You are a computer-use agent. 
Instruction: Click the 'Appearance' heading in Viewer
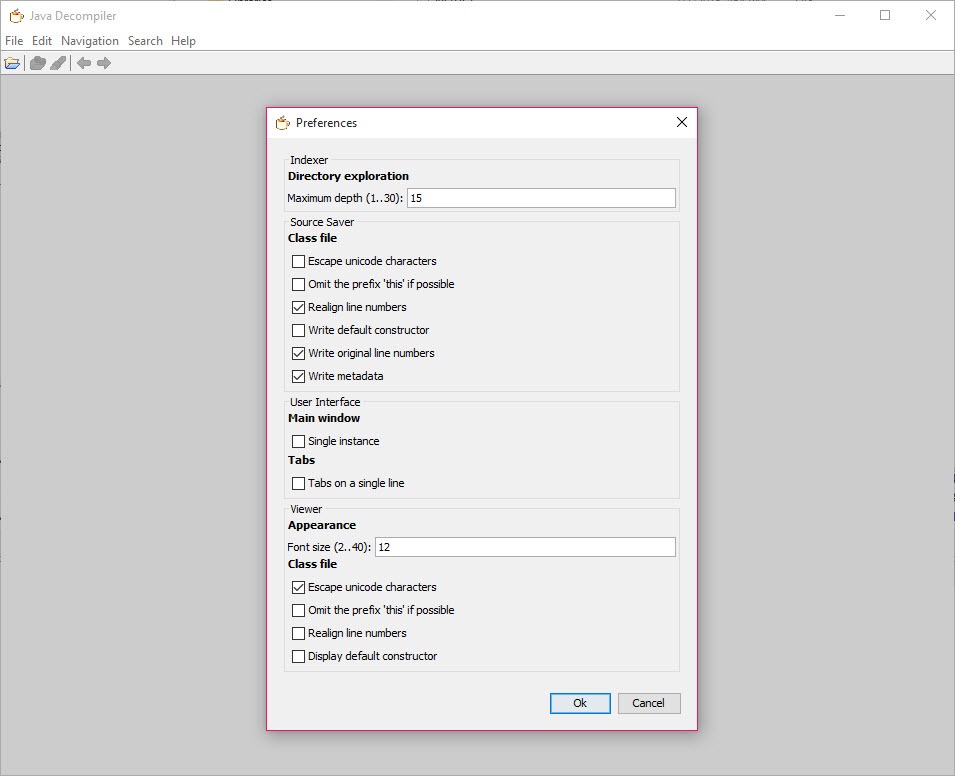[x=322, y=525]
